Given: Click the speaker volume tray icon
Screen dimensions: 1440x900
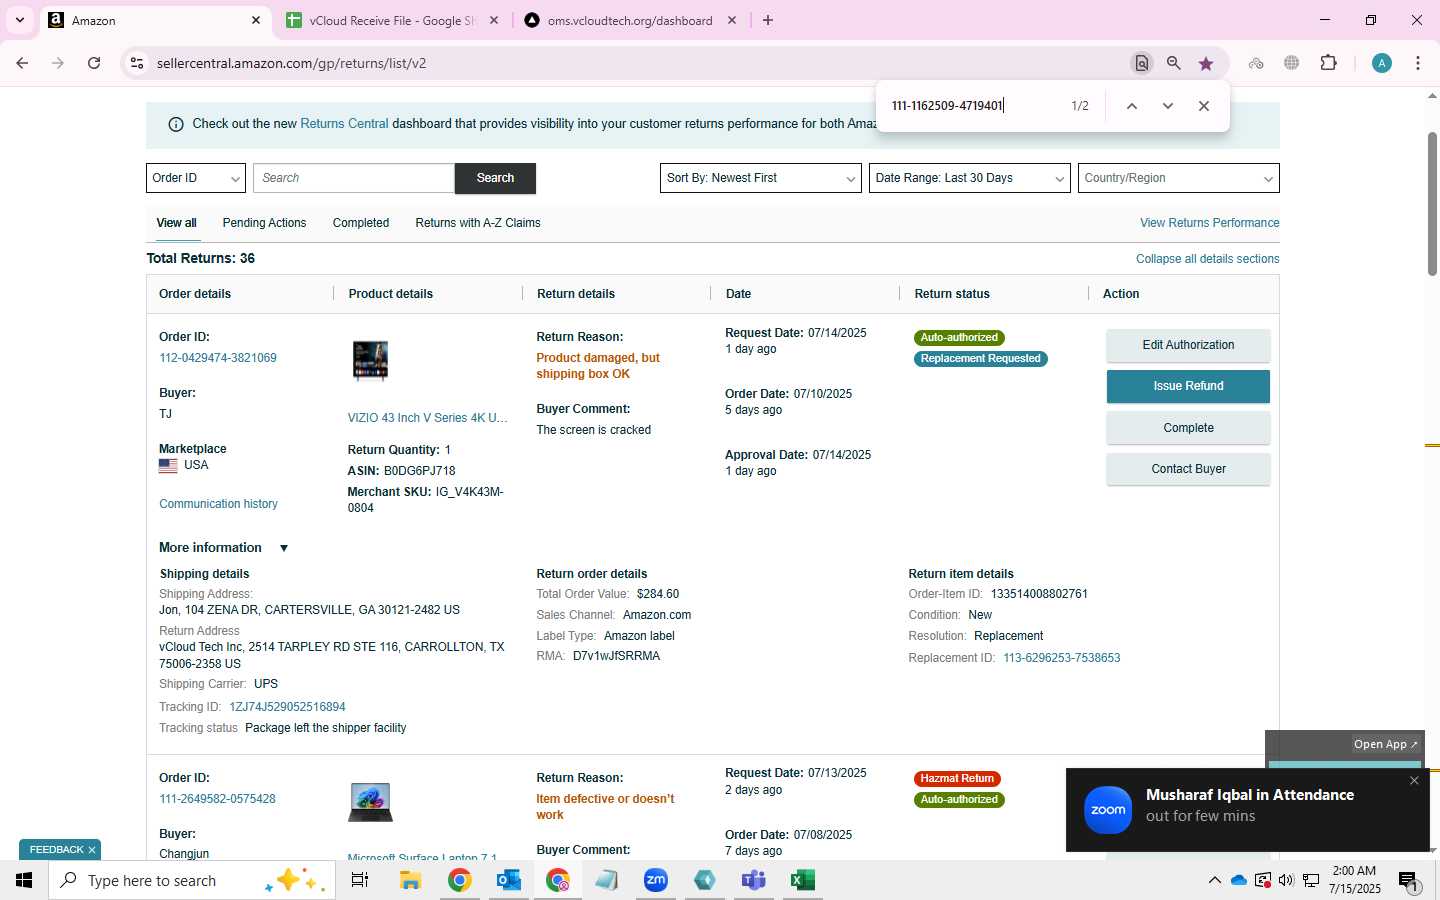Looking at the screenshot, I should pyautogui.click(x=1286, y=880).
